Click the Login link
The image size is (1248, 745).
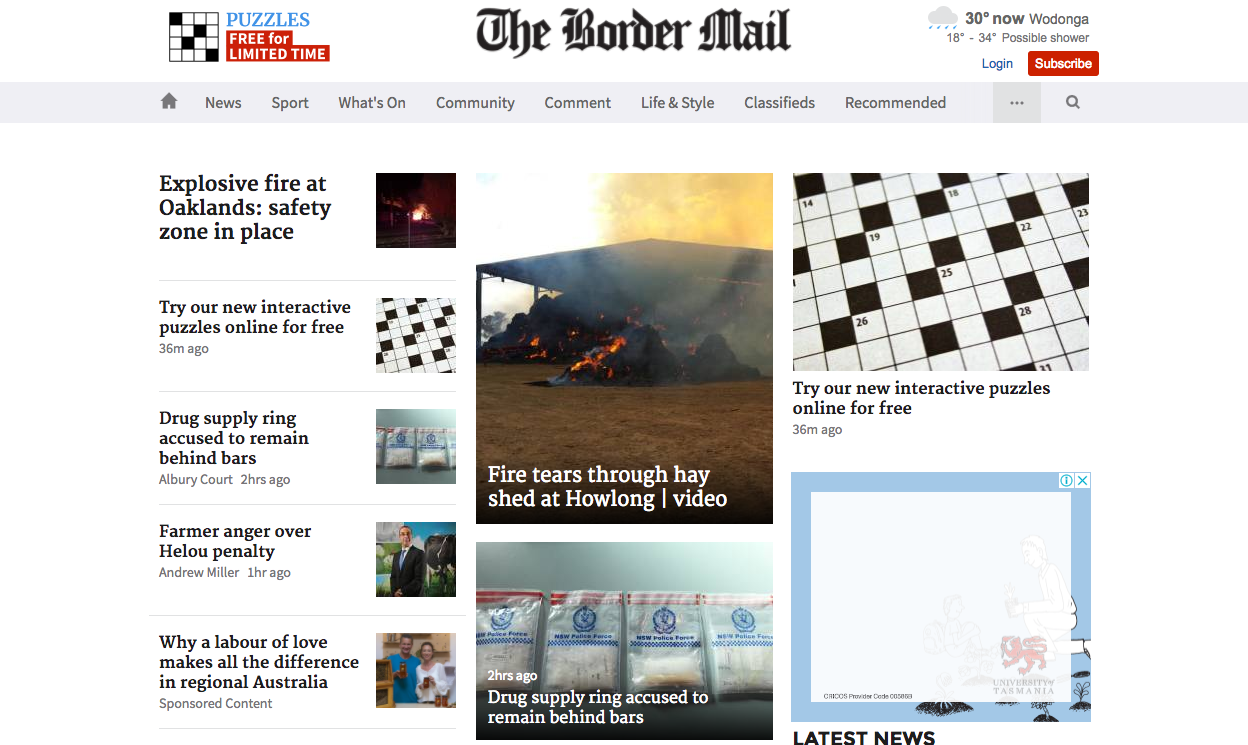click(x=997, y=63)
